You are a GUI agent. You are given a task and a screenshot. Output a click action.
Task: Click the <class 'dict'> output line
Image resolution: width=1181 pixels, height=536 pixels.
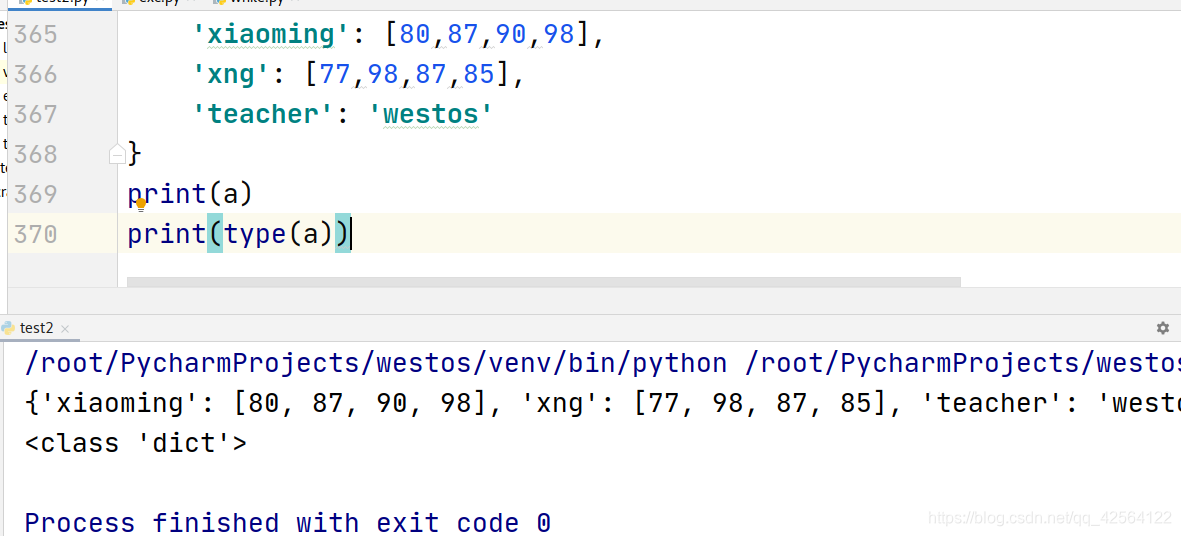(136, 443)
